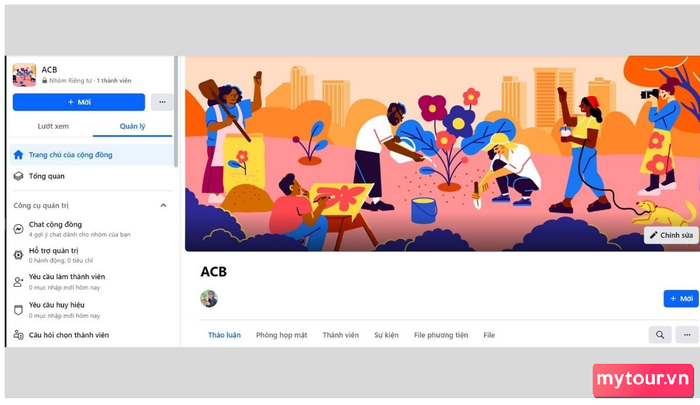Click Chỉnh sửa on the cover photo

coord(671,235)
